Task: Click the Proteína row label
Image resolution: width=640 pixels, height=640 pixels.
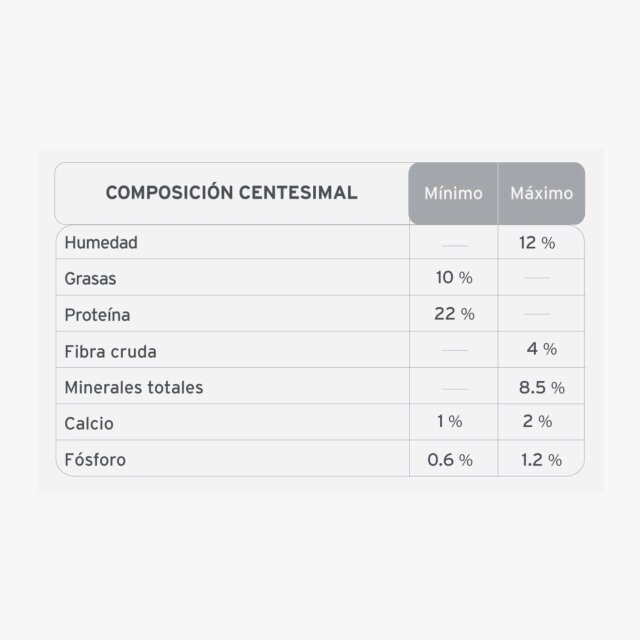Action: 97,315
